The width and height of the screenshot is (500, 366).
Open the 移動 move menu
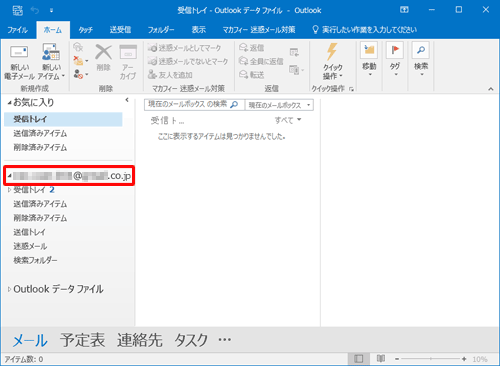click(x=369, y=59)
